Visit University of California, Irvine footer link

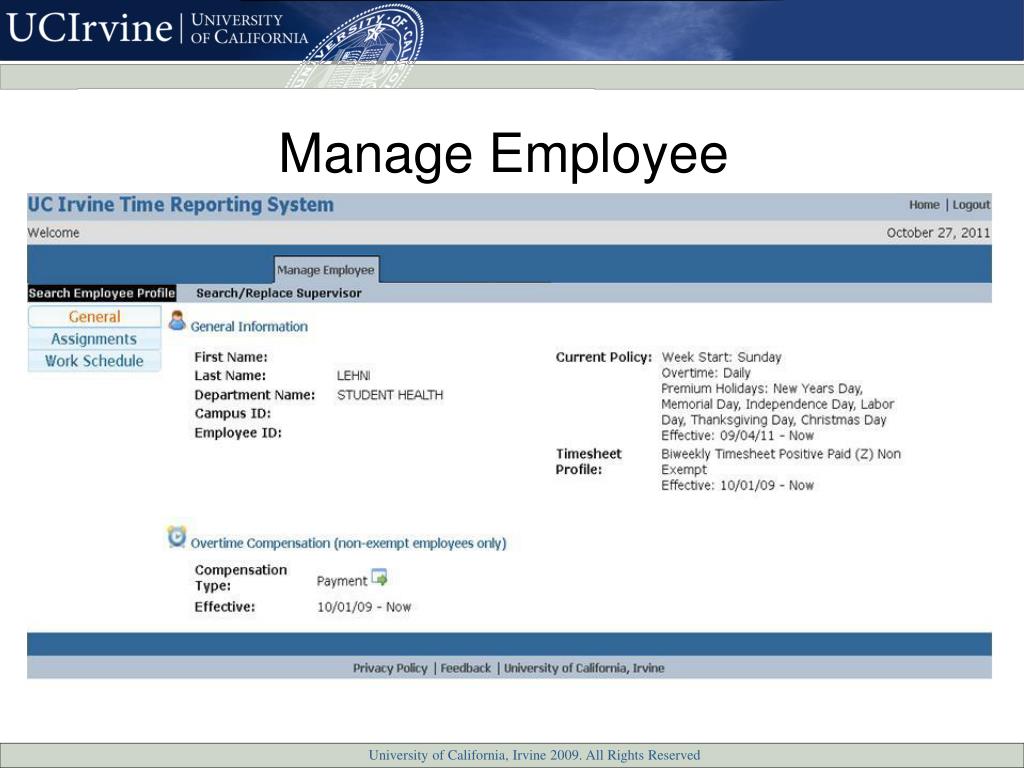pos(584,668)
